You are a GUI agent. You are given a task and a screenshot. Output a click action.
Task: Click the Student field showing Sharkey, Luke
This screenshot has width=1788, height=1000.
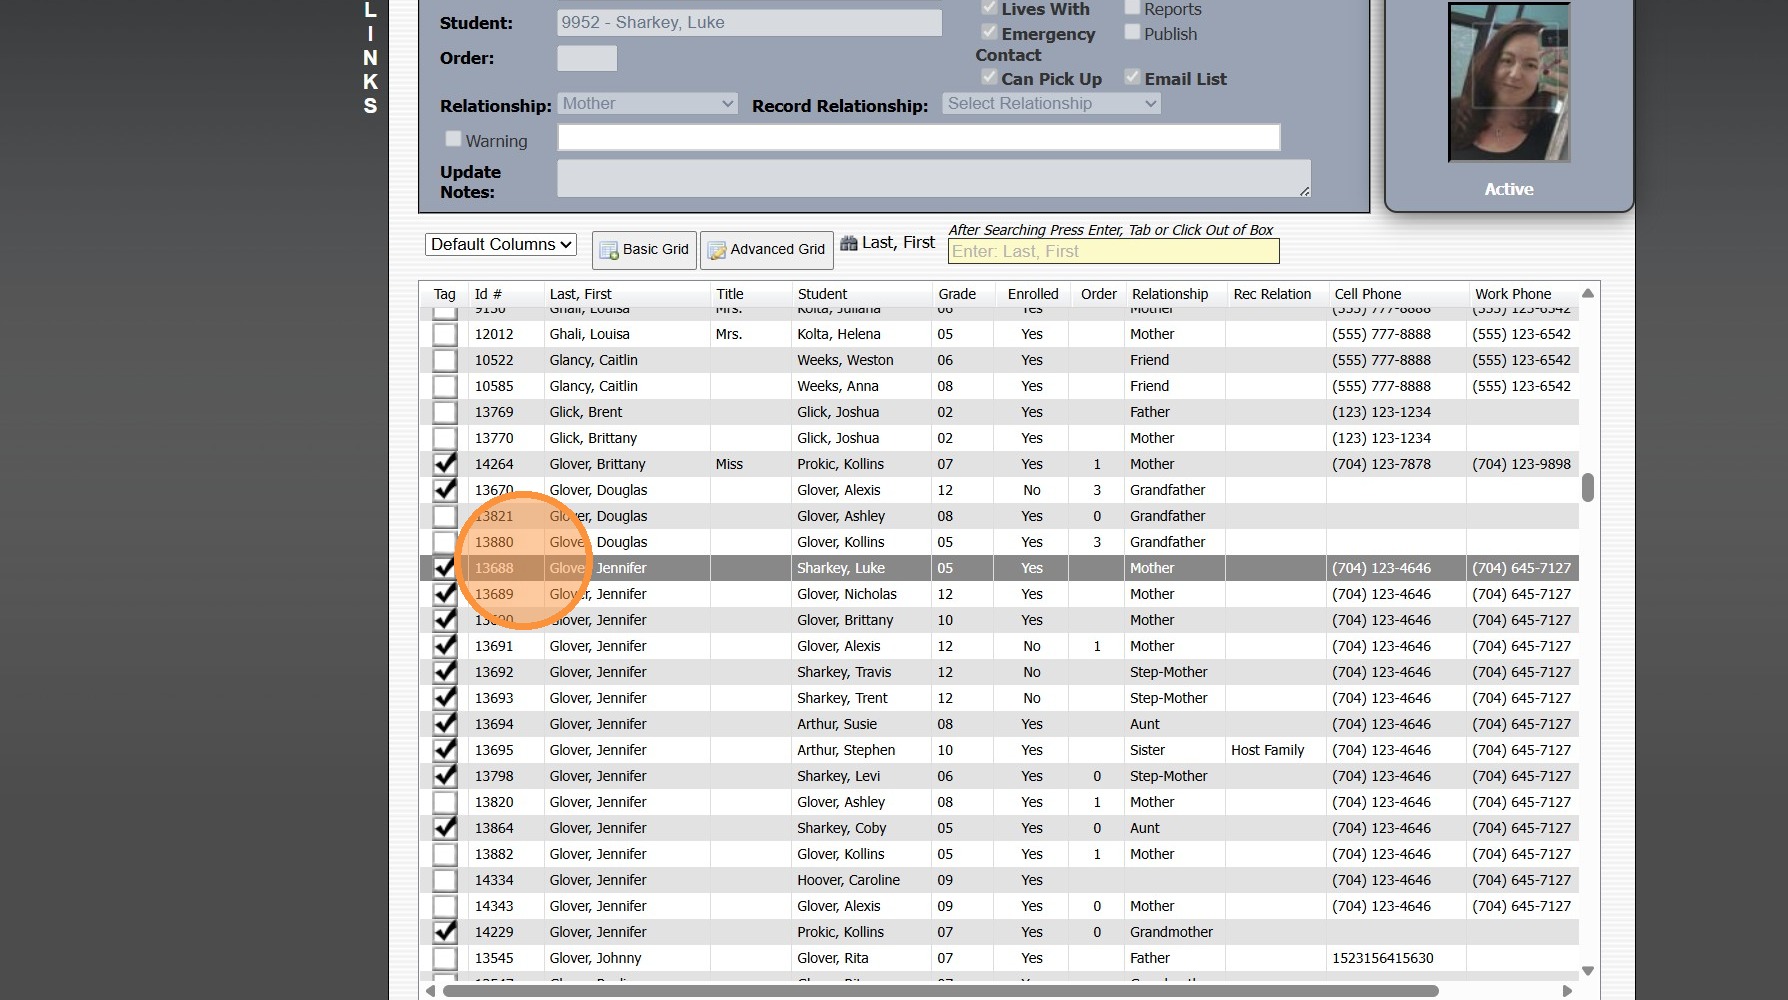point(749,22)
